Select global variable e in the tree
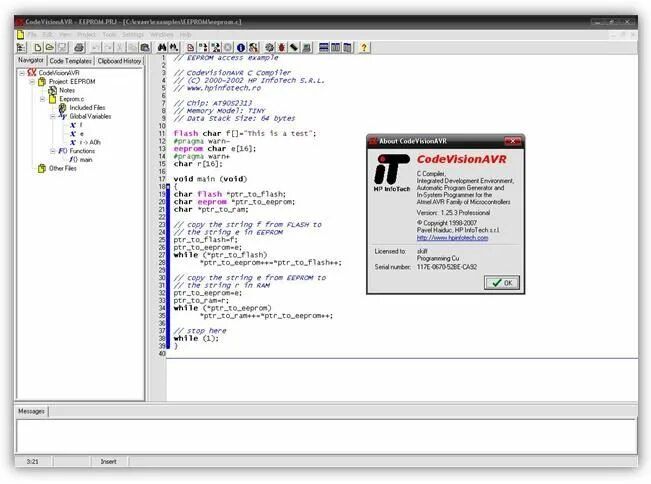 click(x=81, y=134)
